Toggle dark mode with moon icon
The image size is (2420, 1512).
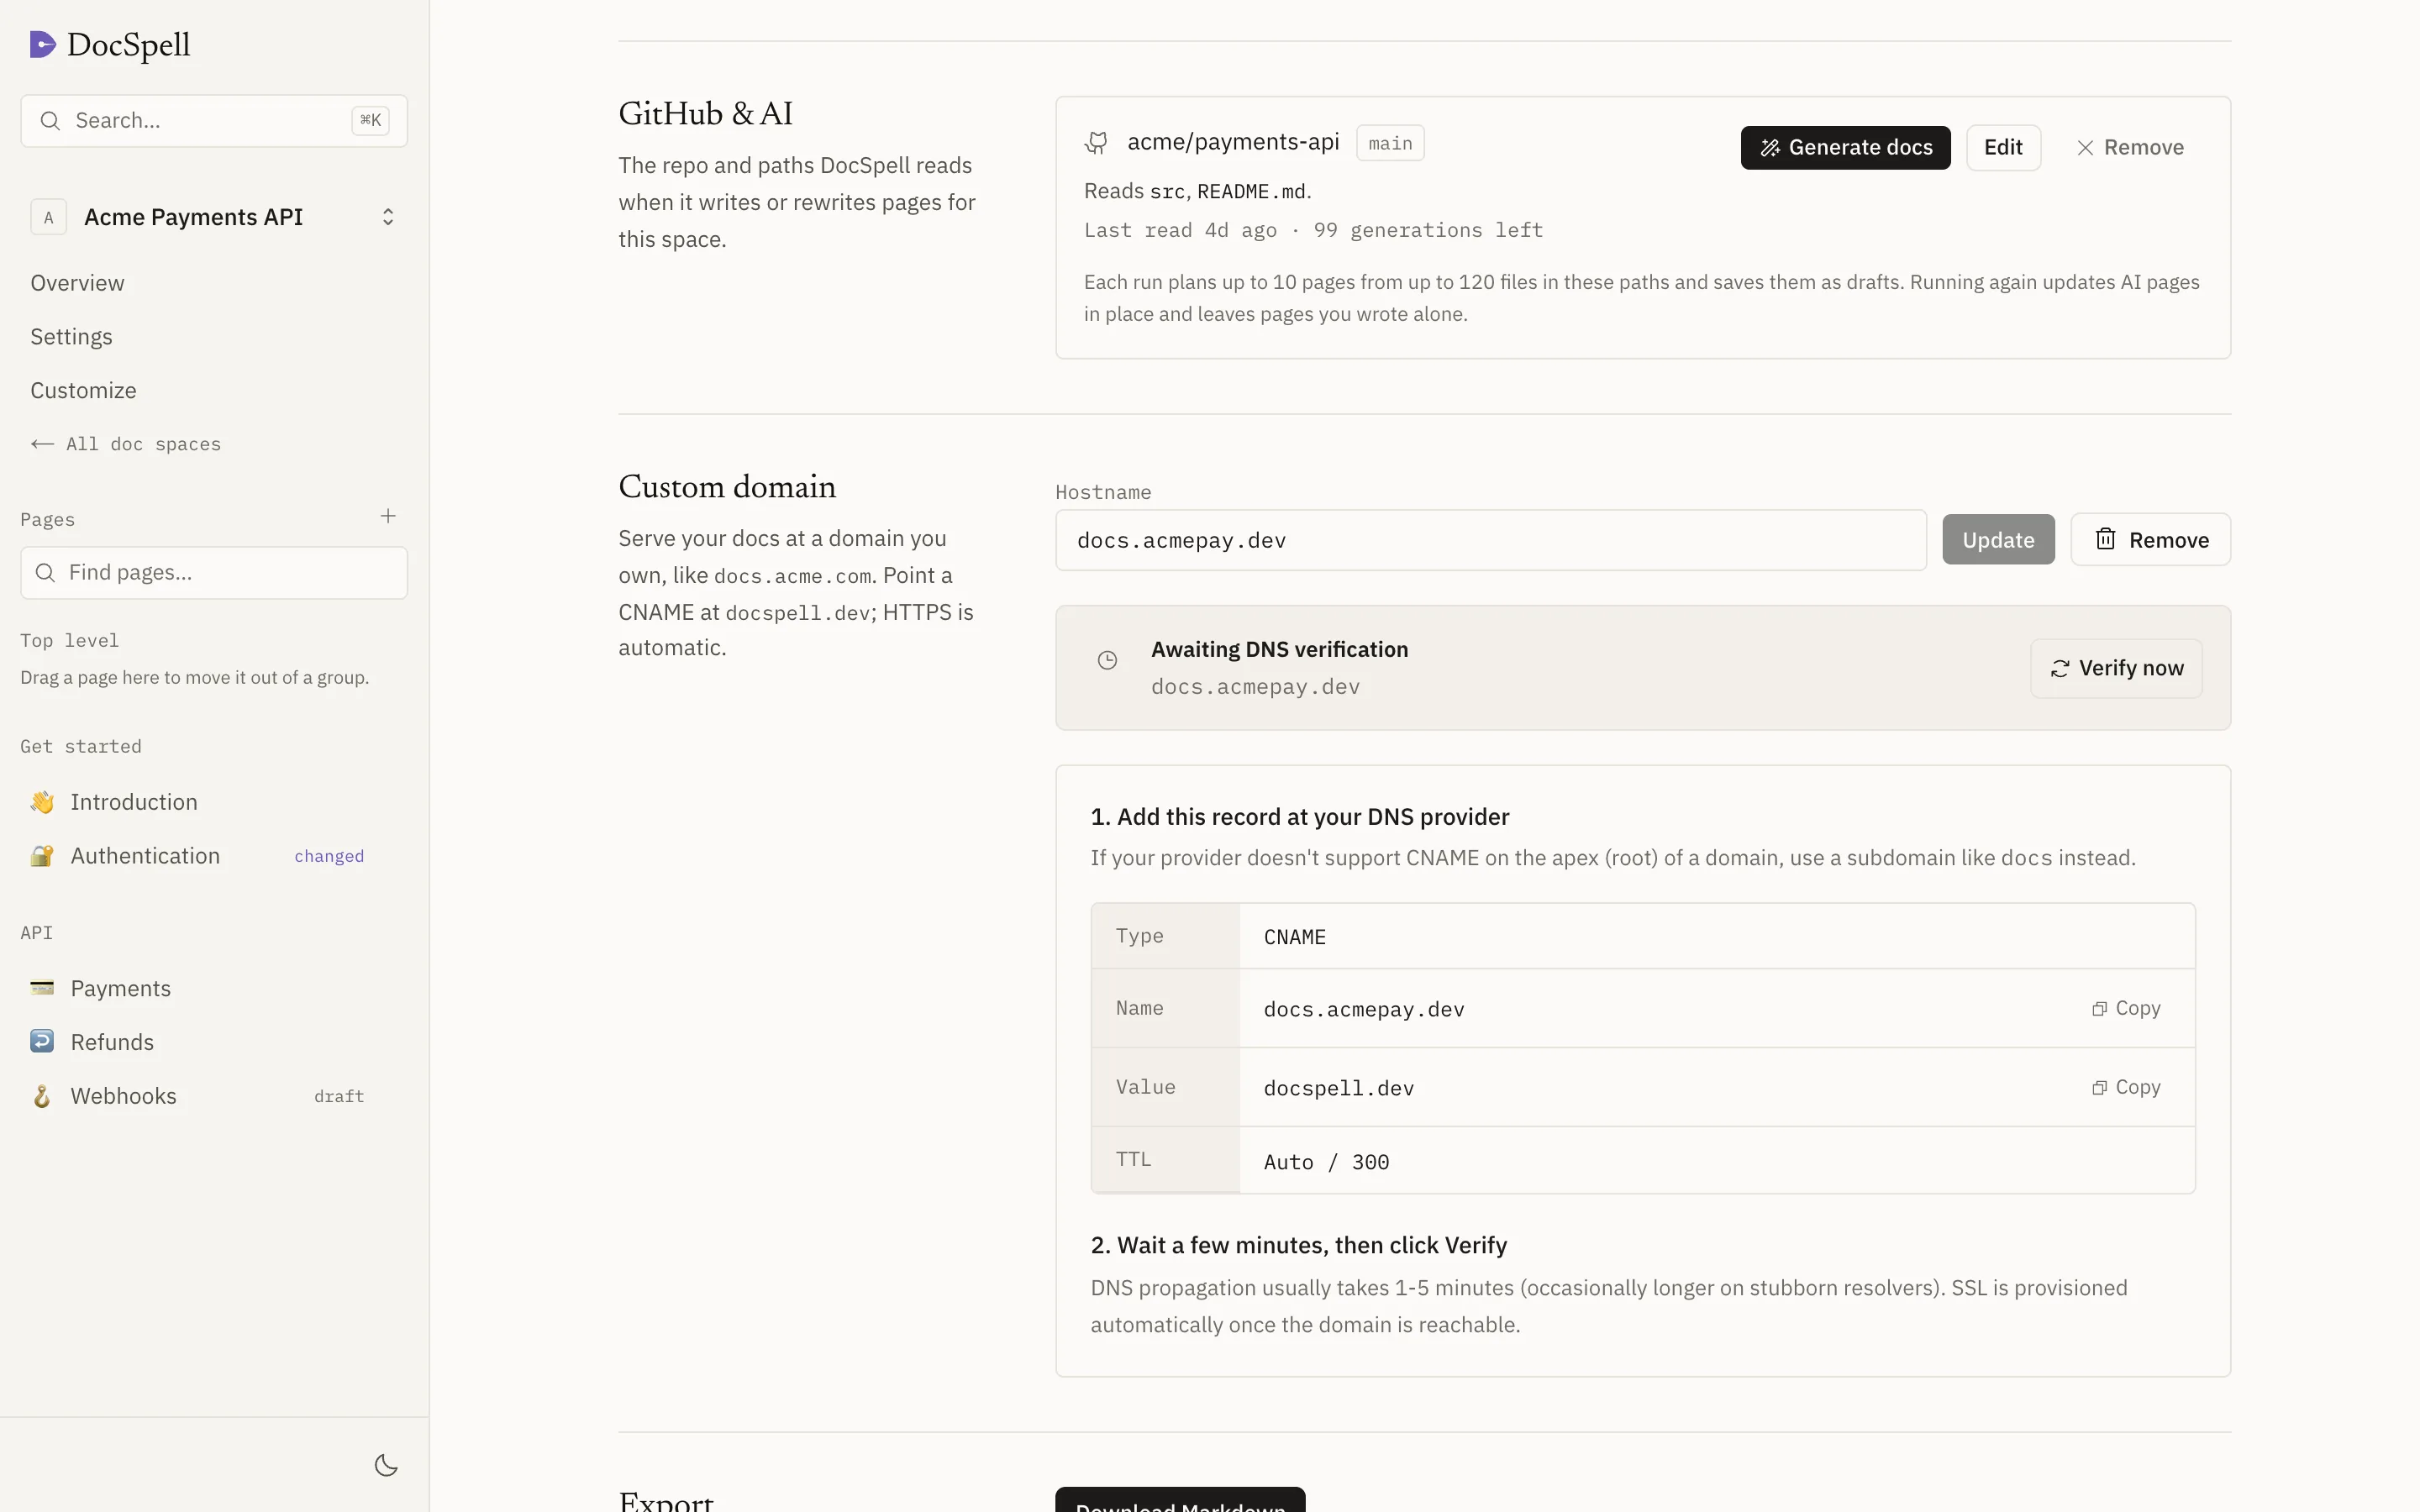click(386, 1465)
